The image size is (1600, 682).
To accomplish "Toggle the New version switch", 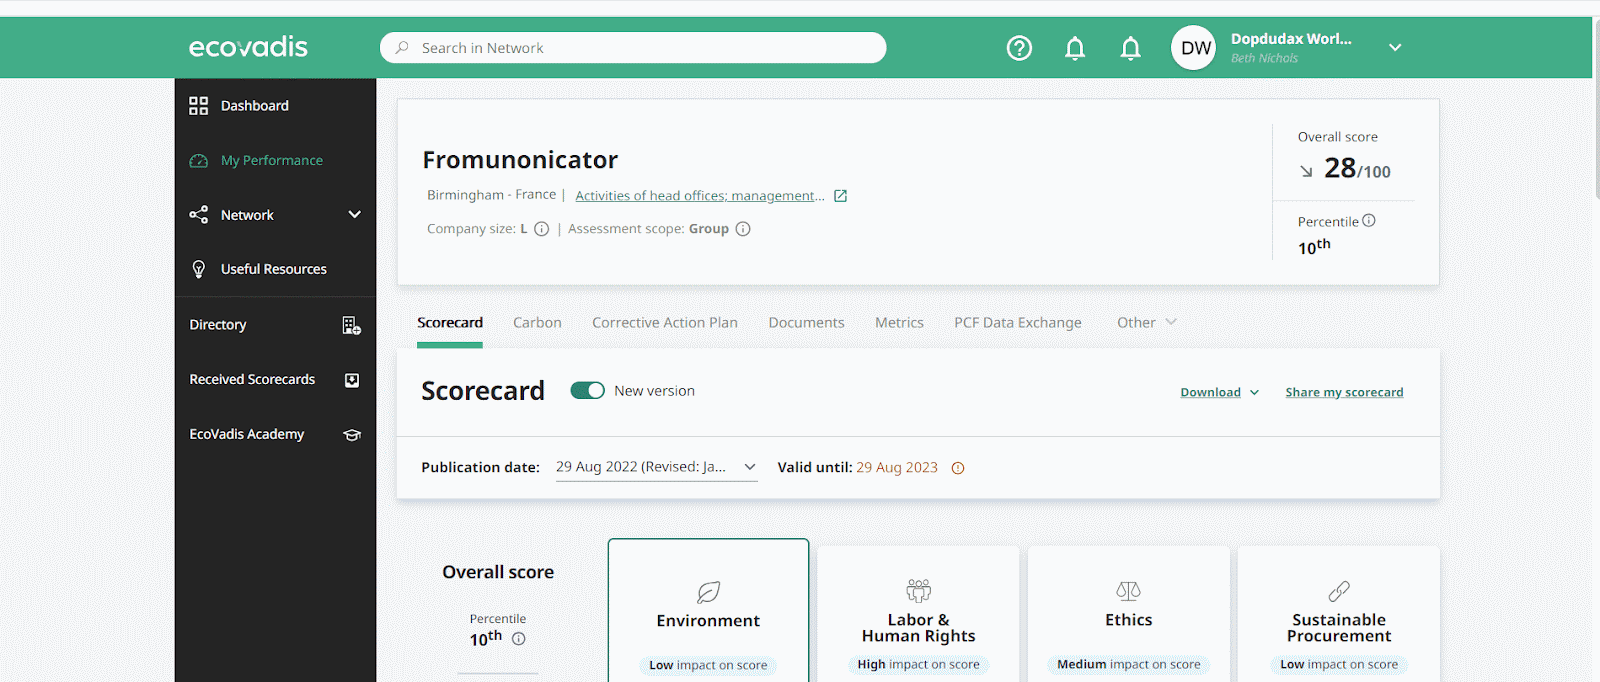I will click(x=588, y=390).
